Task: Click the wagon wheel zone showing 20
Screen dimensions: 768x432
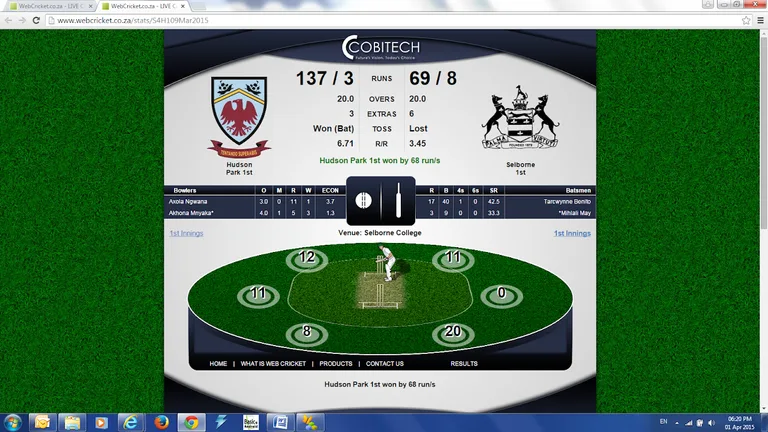Action: pyautogui.click(x=453, y=333)
